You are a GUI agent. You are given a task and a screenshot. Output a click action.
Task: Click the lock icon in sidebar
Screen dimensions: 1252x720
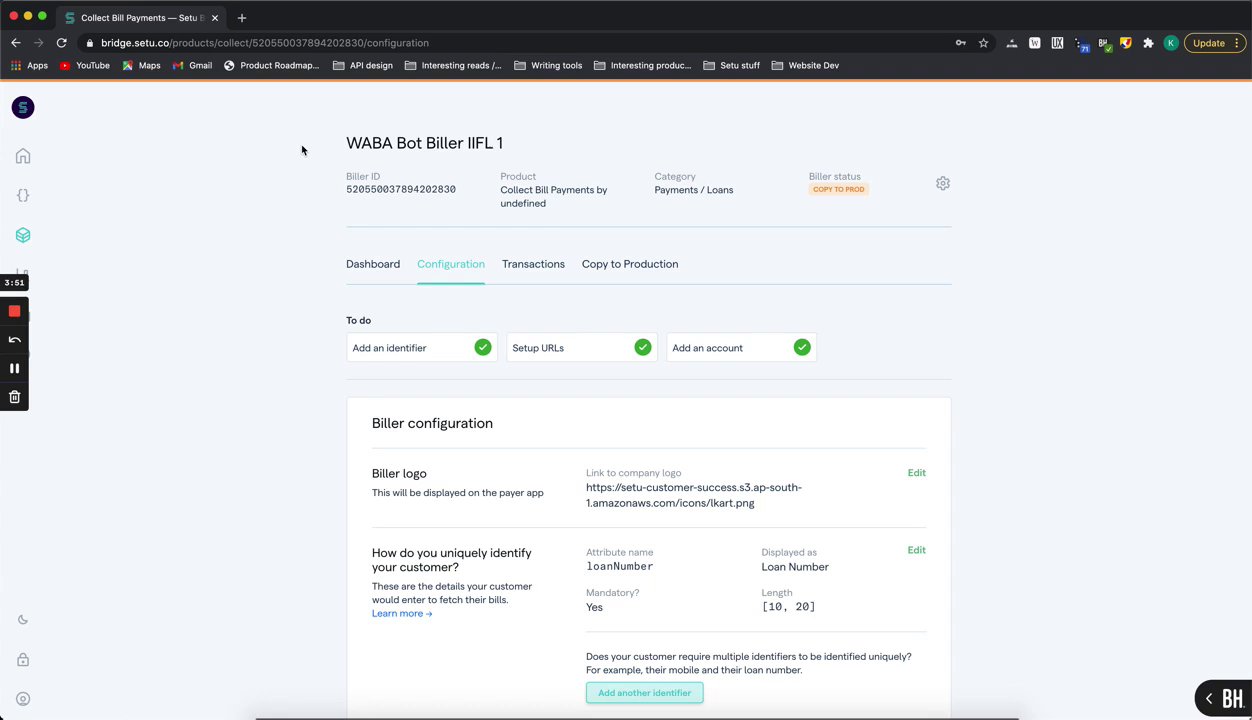tap(23, 660)
